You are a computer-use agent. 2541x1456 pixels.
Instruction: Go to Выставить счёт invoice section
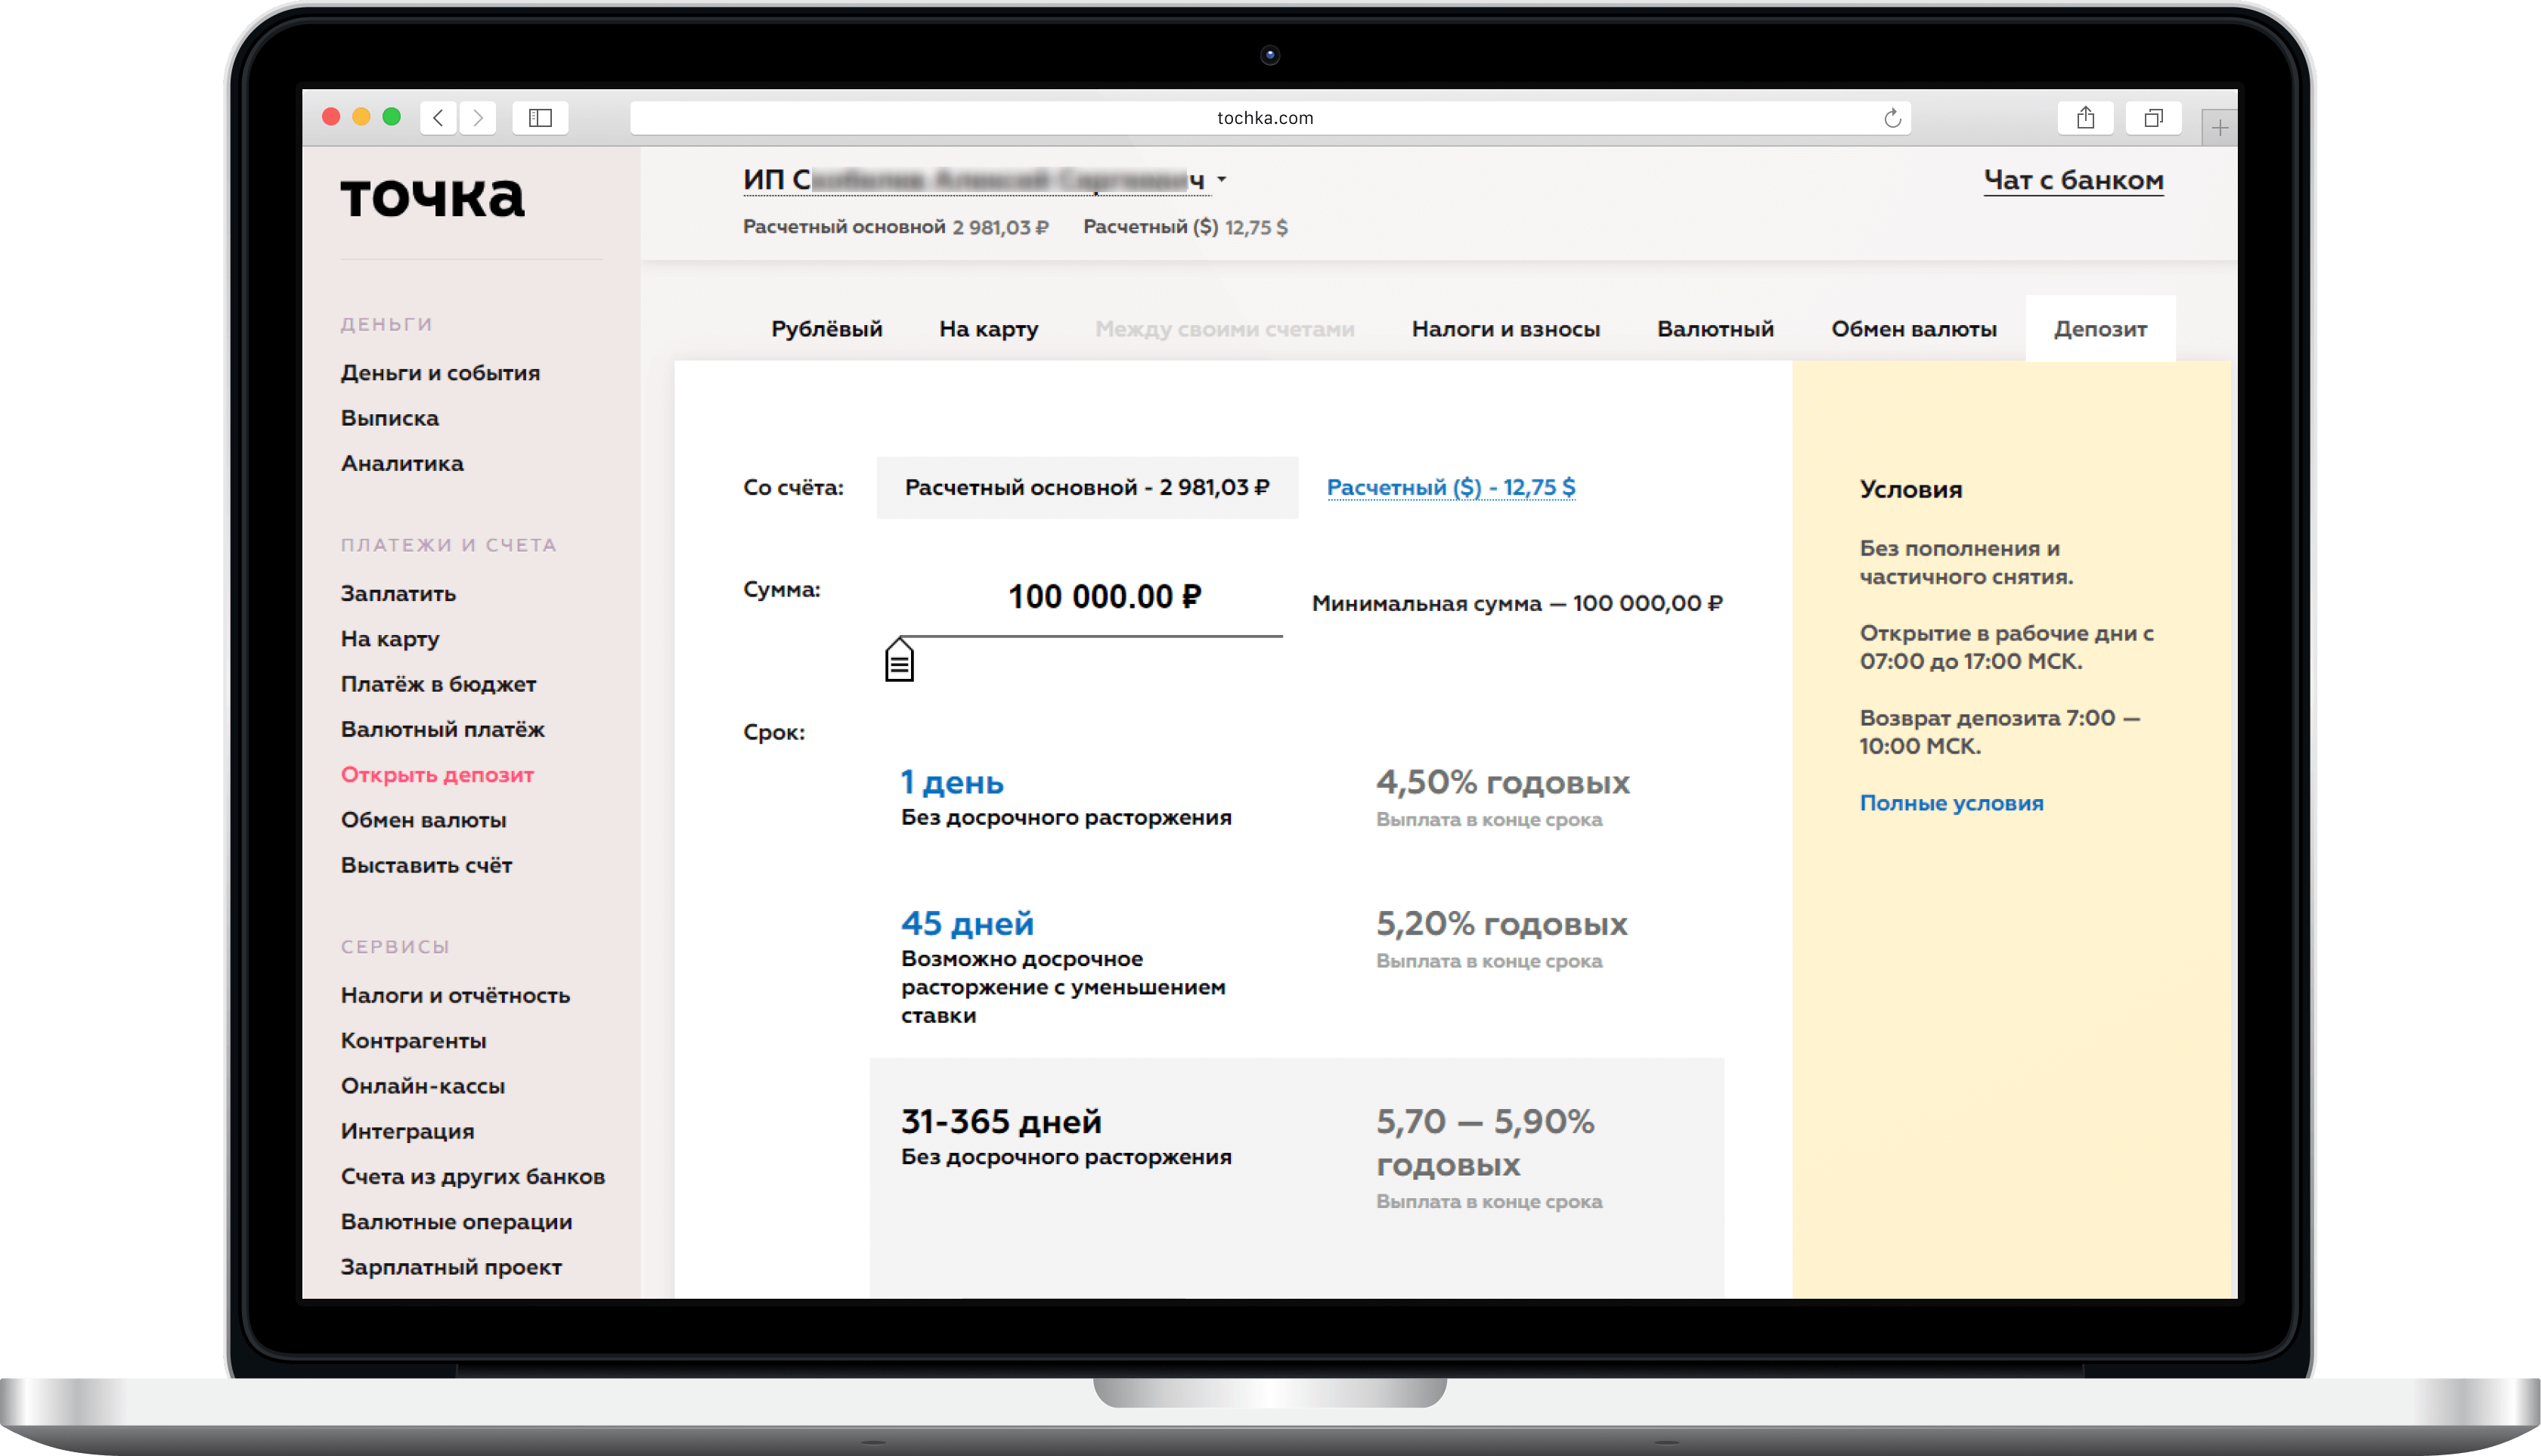point(426,866)
